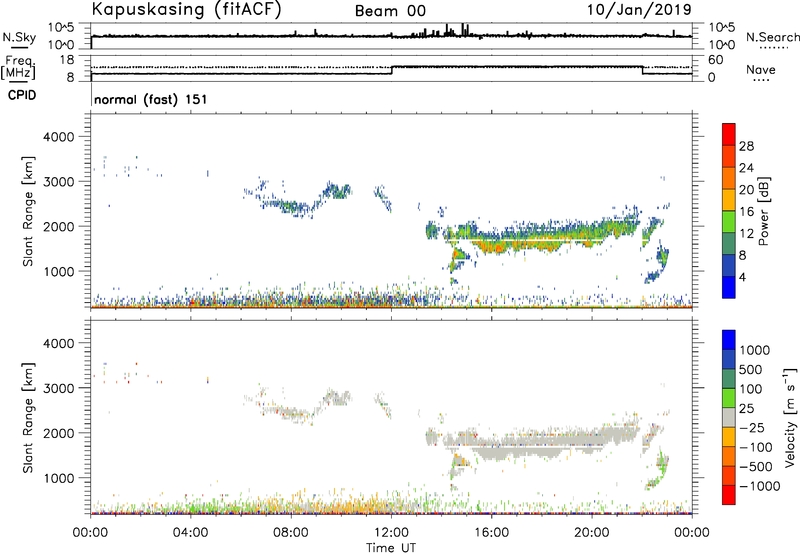Click the "N.Sky" legend label
This screenshot has height=554, width=800.
(19, 37)
